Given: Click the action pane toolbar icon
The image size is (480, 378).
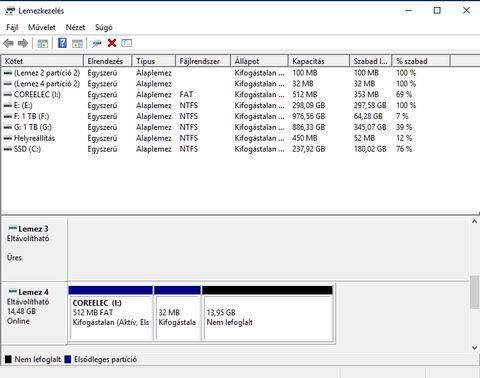Looking at the screenshot, I should pyautogui.click(x=77, y=43).
